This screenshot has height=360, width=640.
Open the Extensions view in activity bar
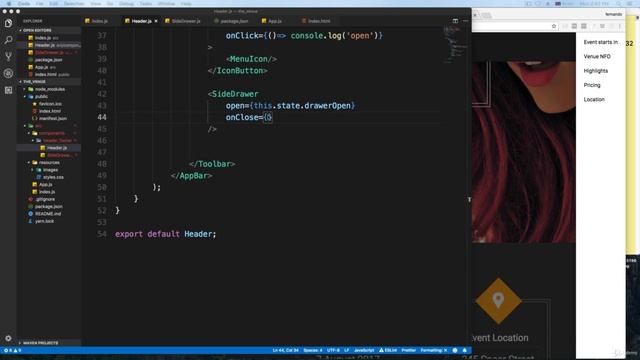coord(8,90)
